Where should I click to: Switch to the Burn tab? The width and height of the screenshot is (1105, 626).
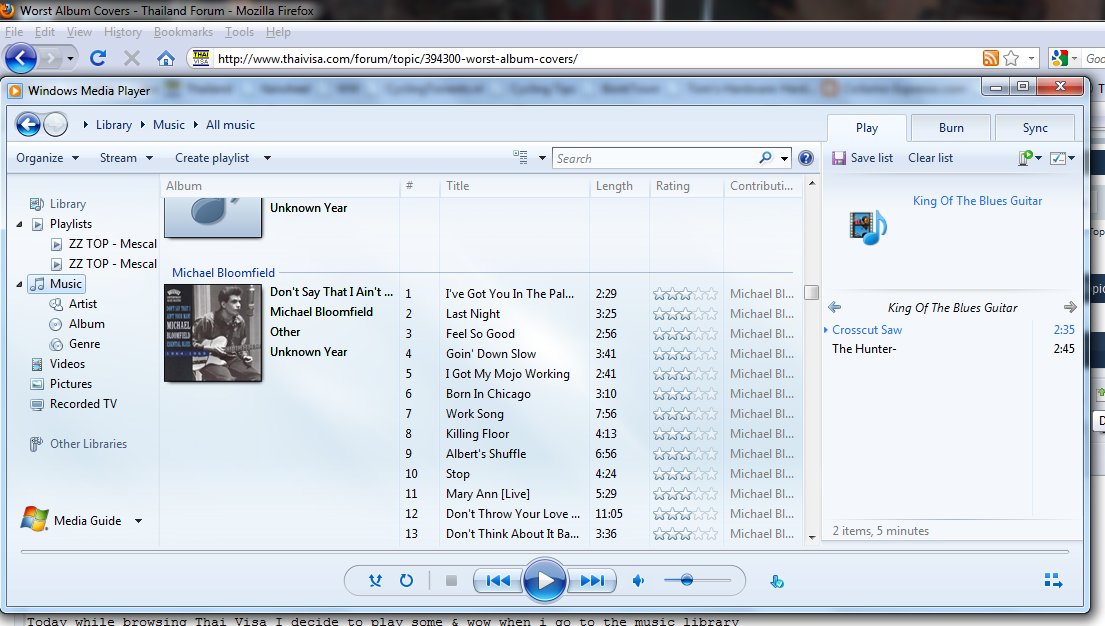click(951, 128)
